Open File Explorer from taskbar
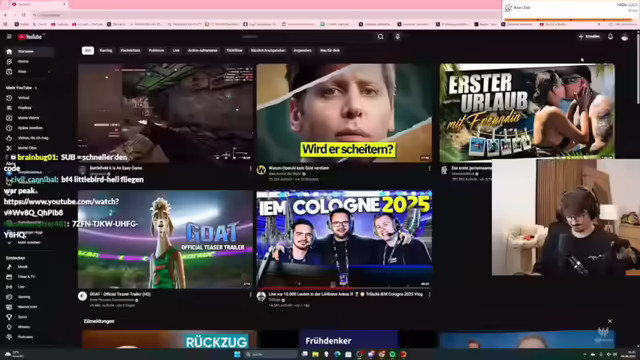The image size is (640, 360). [316, 354]
